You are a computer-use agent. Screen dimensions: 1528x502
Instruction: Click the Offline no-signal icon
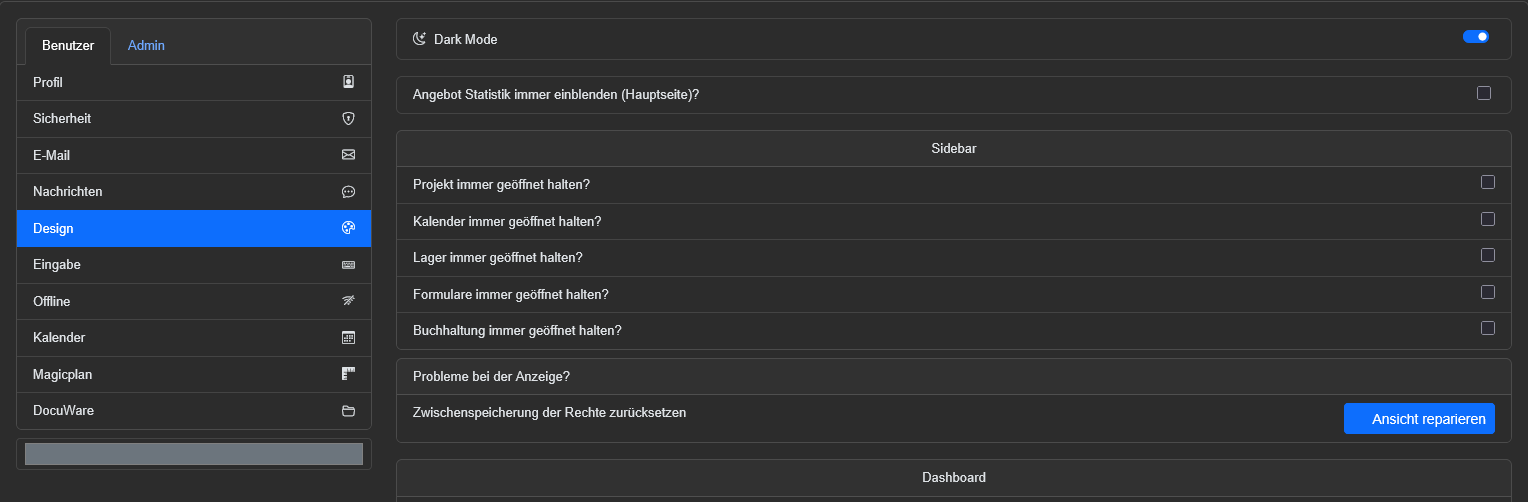(348, 301)
